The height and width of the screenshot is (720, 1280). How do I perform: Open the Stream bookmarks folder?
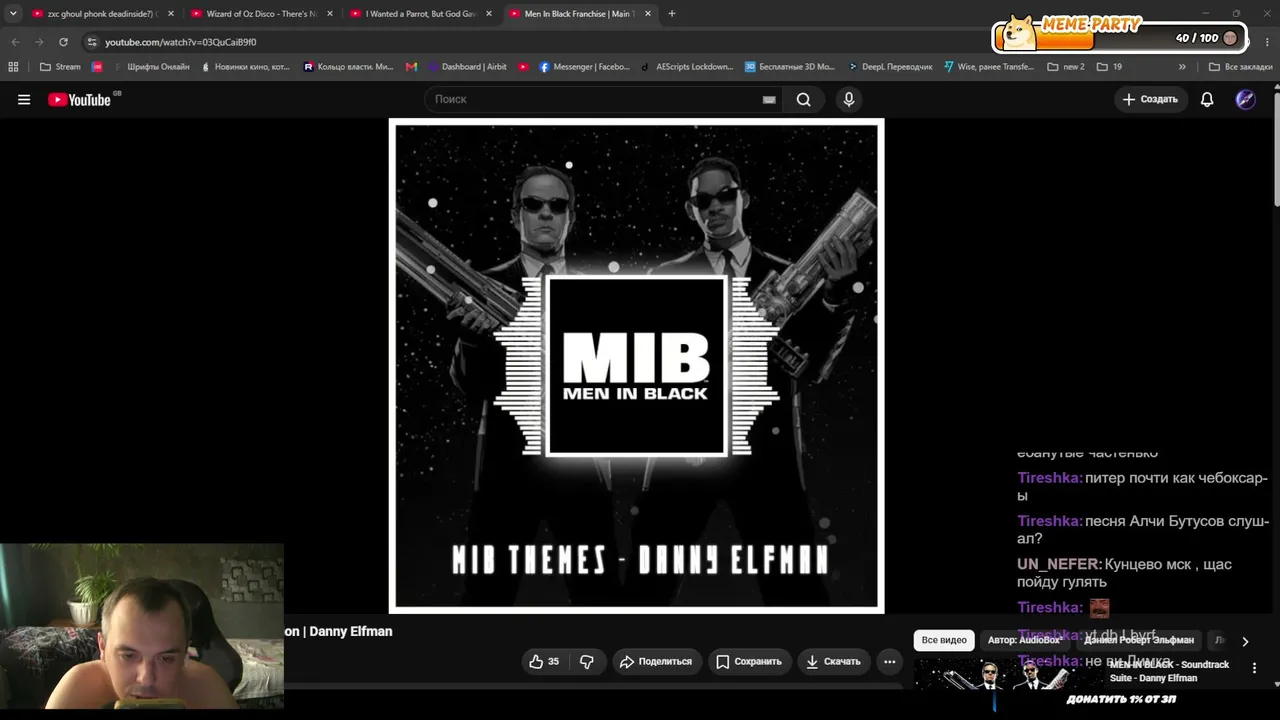[x=60, y=67]
